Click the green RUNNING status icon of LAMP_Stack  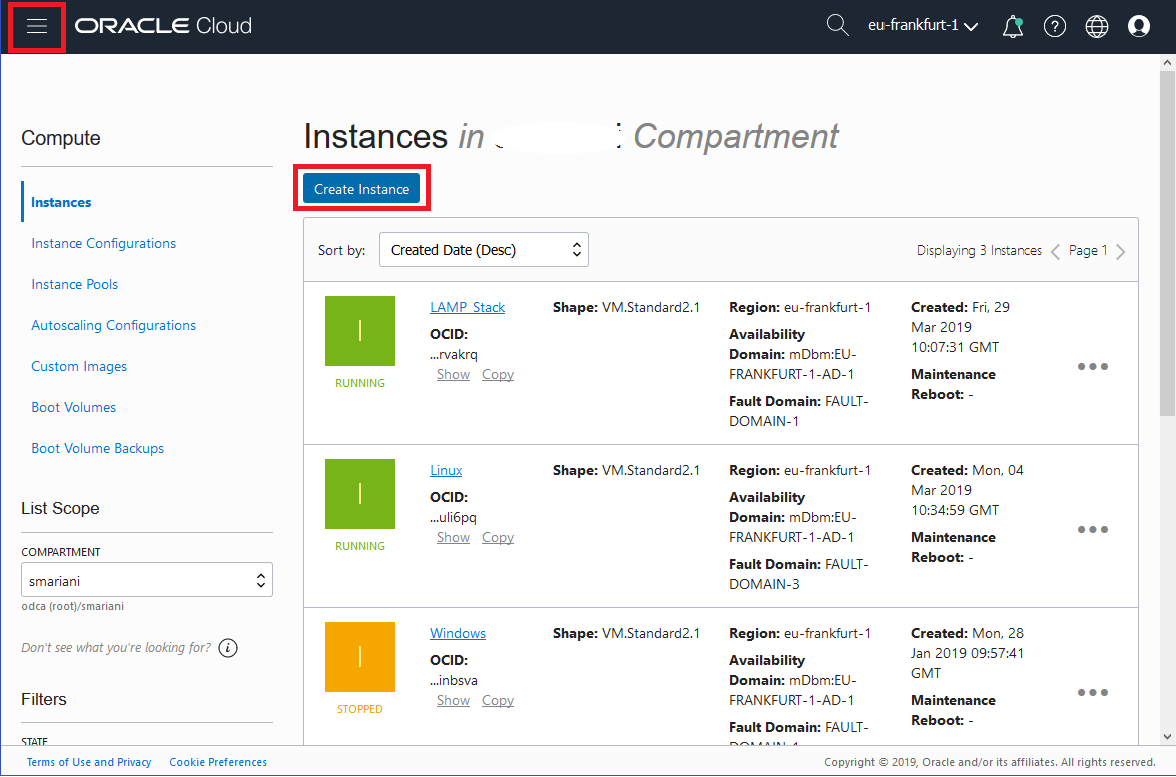360,331
